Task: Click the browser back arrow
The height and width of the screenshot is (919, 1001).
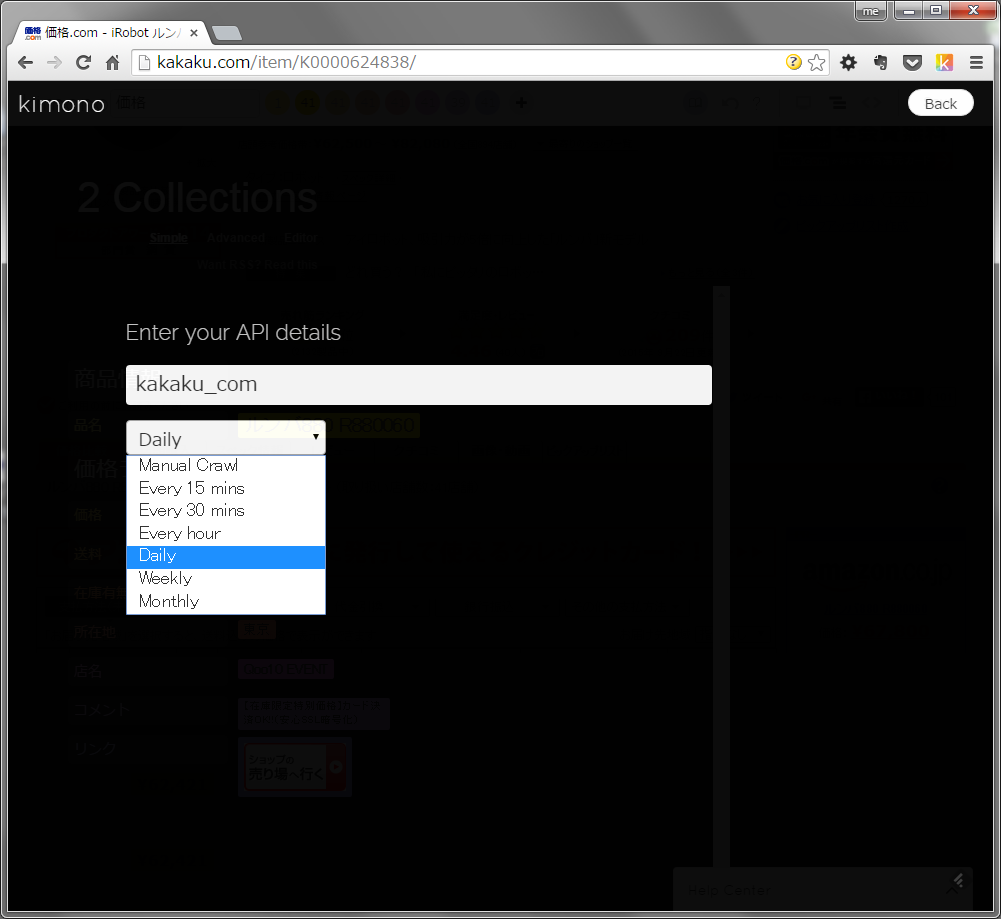Action: point(26,63)
